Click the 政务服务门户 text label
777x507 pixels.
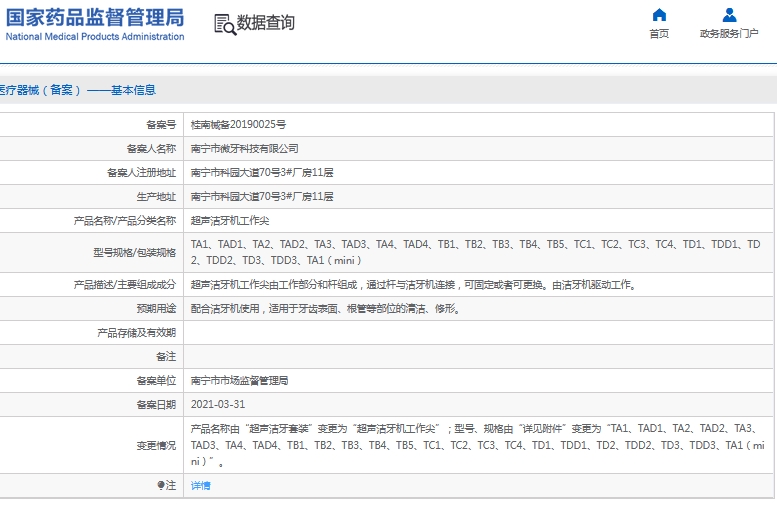click(729, 34)
